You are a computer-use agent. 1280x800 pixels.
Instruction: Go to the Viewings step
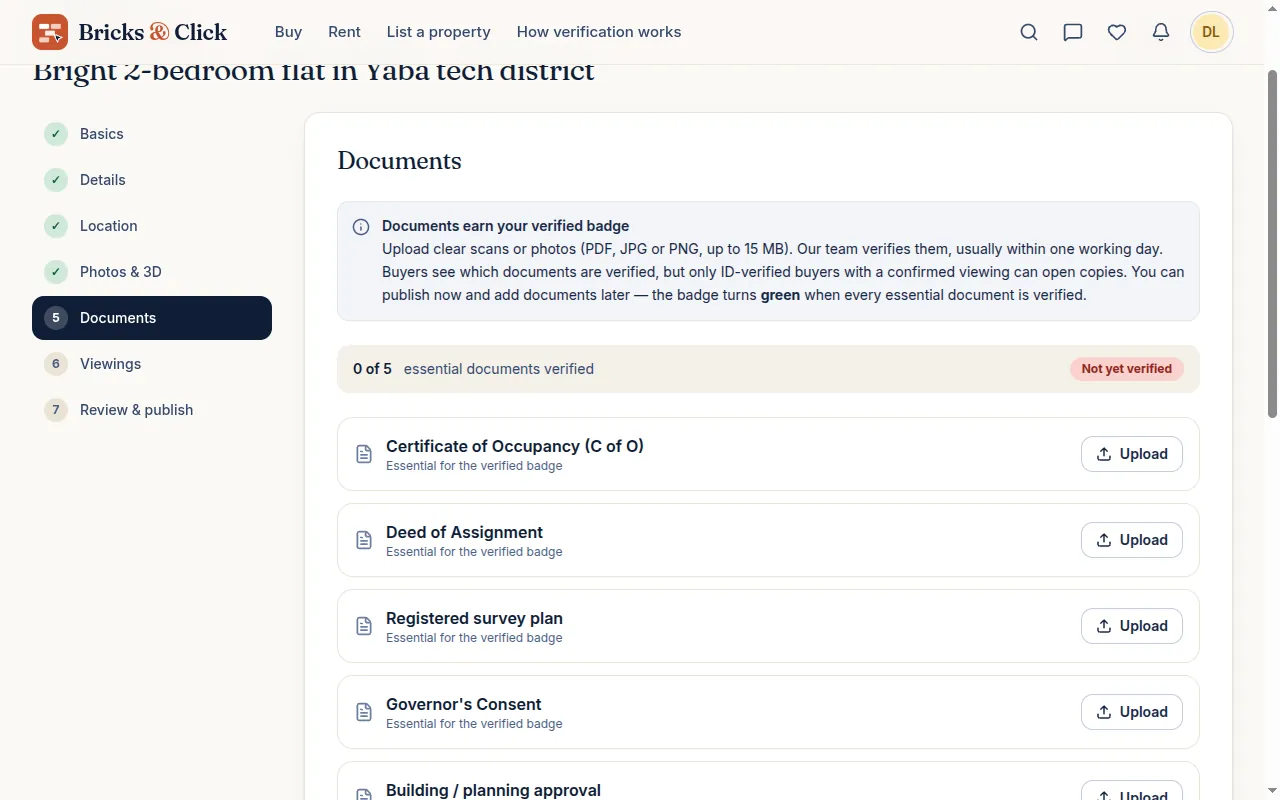coord(152,364)
